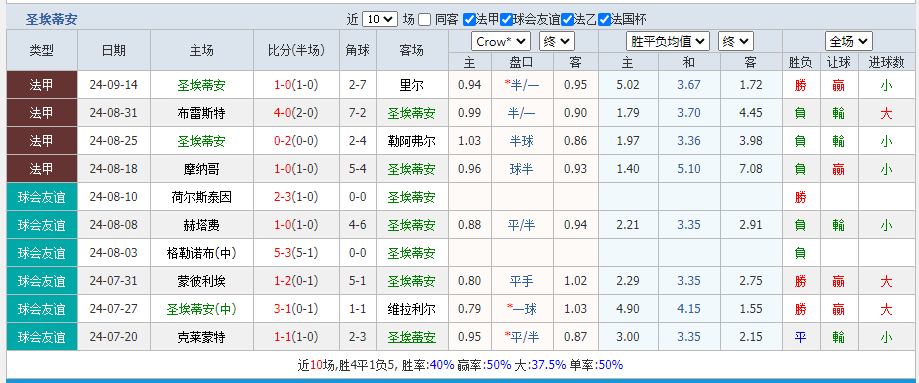Open the Crow* bookmaker dropdown

501,42
